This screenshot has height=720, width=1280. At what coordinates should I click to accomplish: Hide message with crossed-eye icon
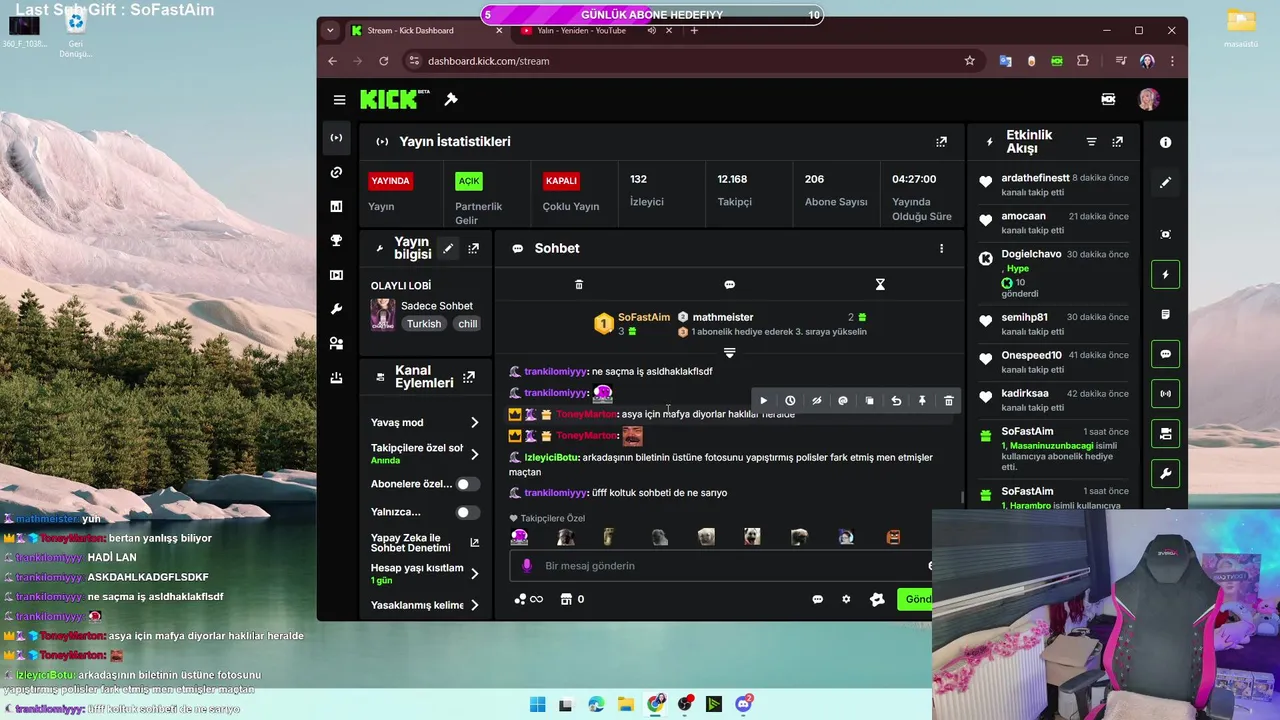tap(816, 401)
